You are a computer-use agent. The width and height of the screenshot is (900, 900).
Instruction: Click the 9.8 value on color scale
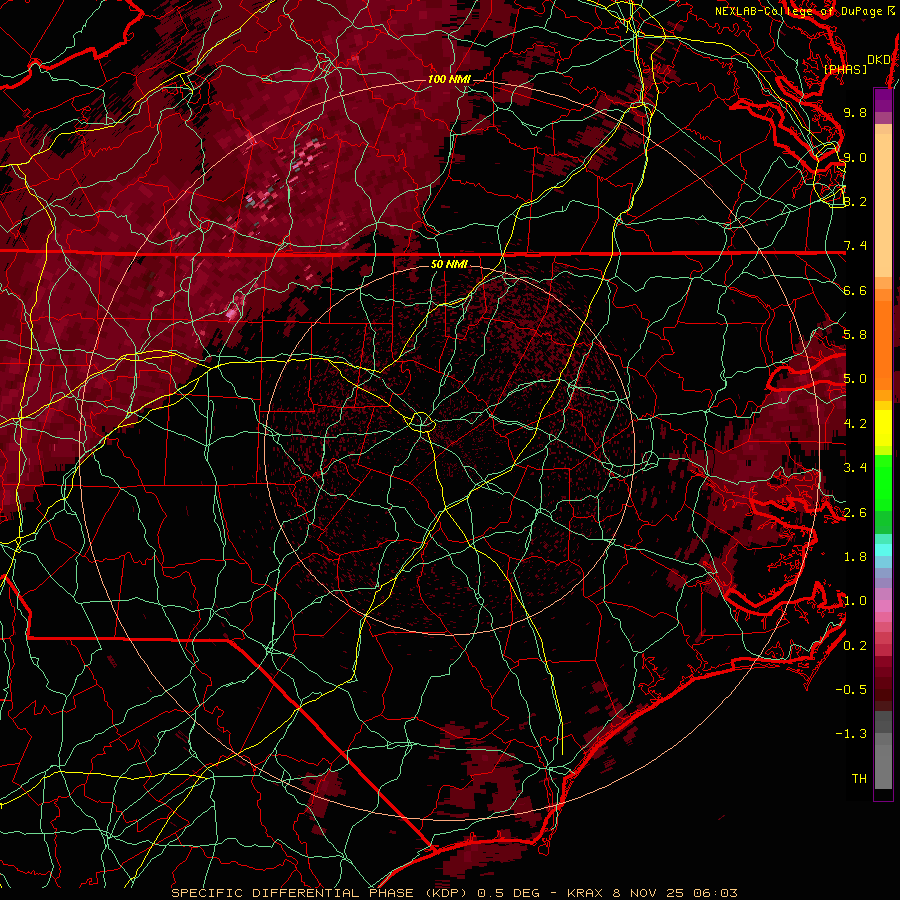pos(855,112)
